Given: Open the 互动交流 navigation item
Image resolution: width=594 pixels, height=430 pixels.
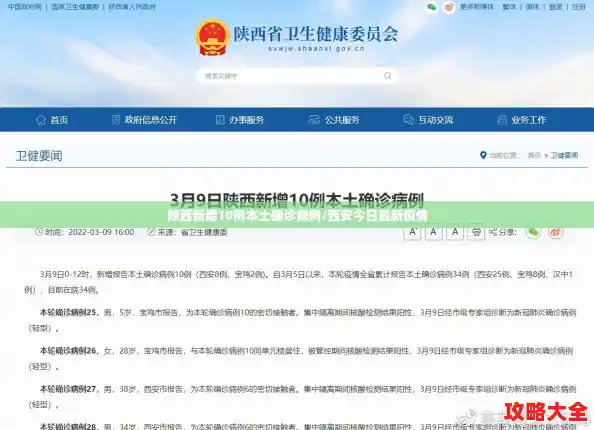Looking at the screenshot, I should 428,120.
